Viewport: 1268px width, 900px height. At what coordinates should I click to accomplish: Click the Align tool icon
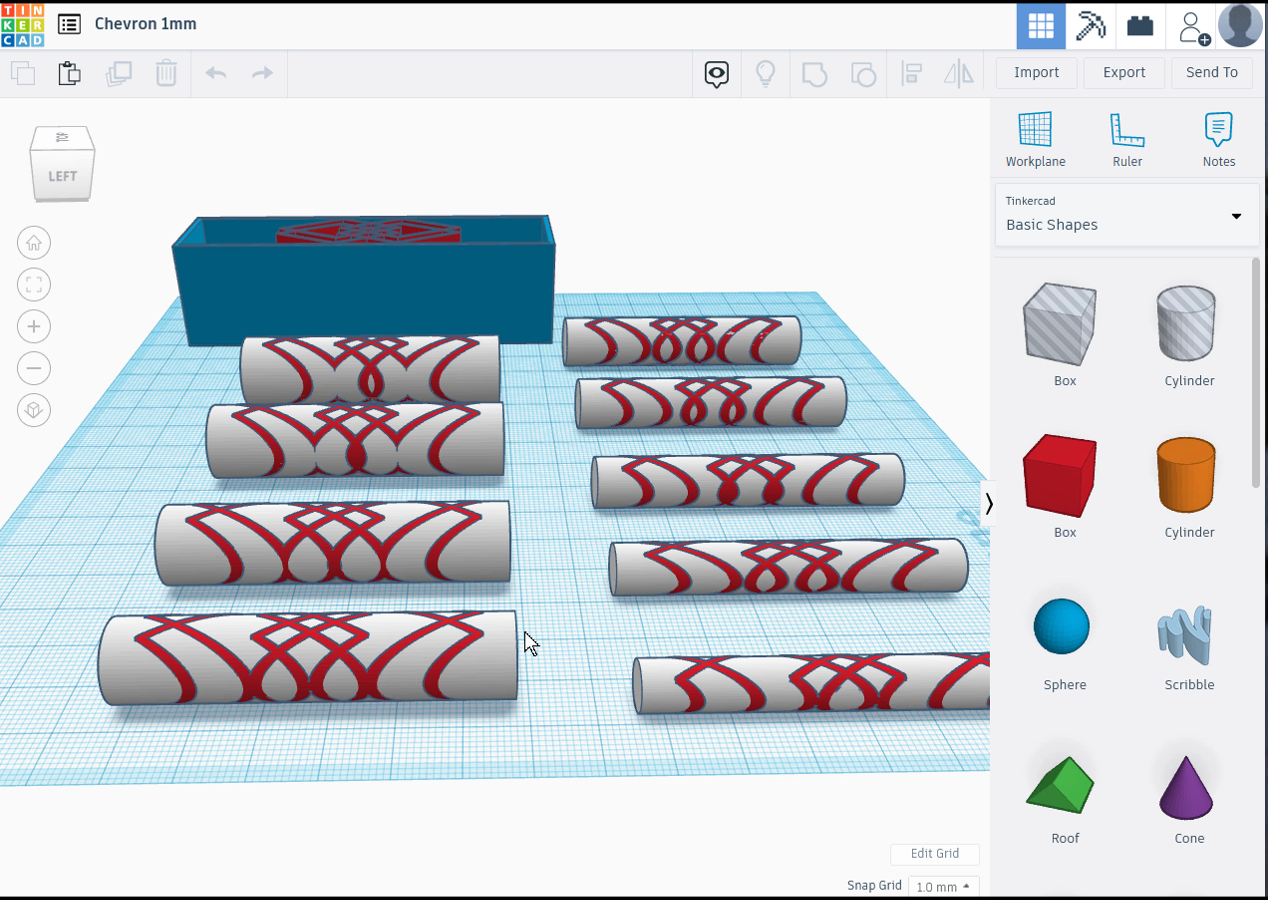pos(911,74)
